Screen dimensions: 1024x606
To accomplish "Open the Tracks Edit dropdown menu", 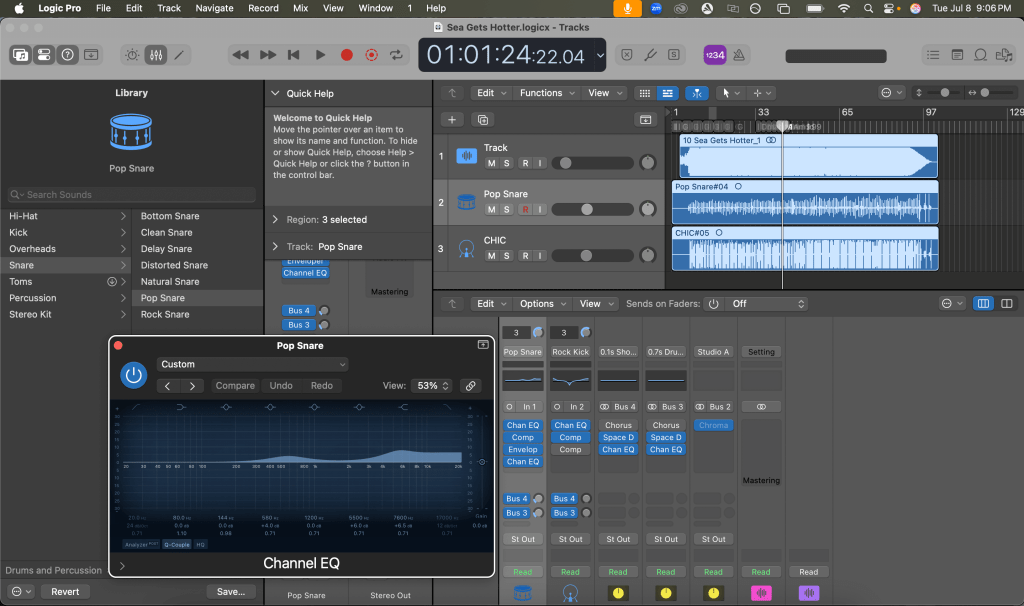I will (490, 93).
